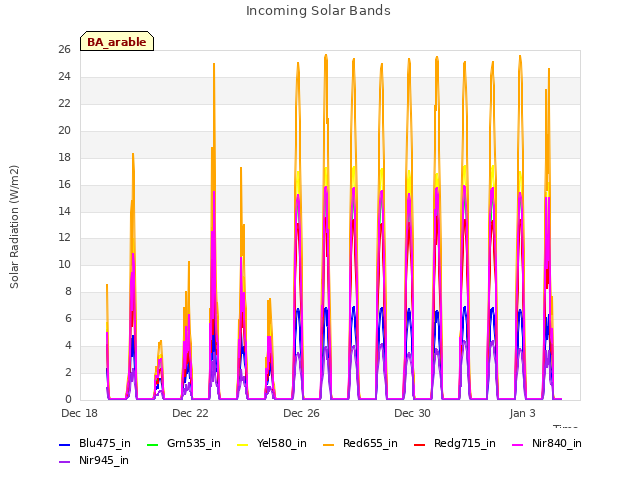640x480 pixels.
Task: Click the Dec 22 x-axis label
Action: click(190, 413)
